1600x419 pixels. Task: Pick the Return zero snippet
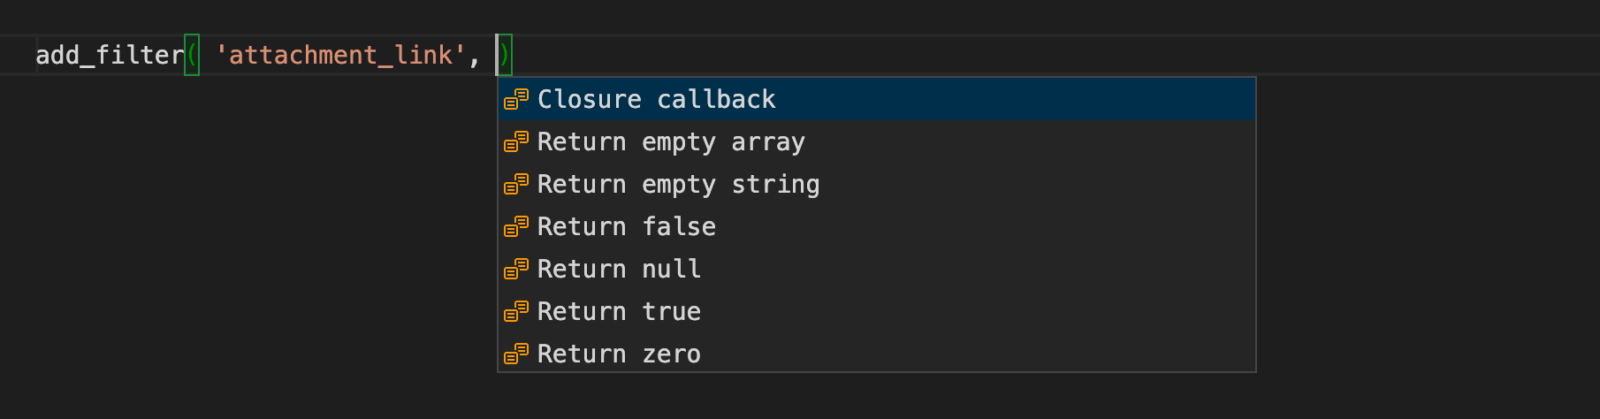[877, 353]
